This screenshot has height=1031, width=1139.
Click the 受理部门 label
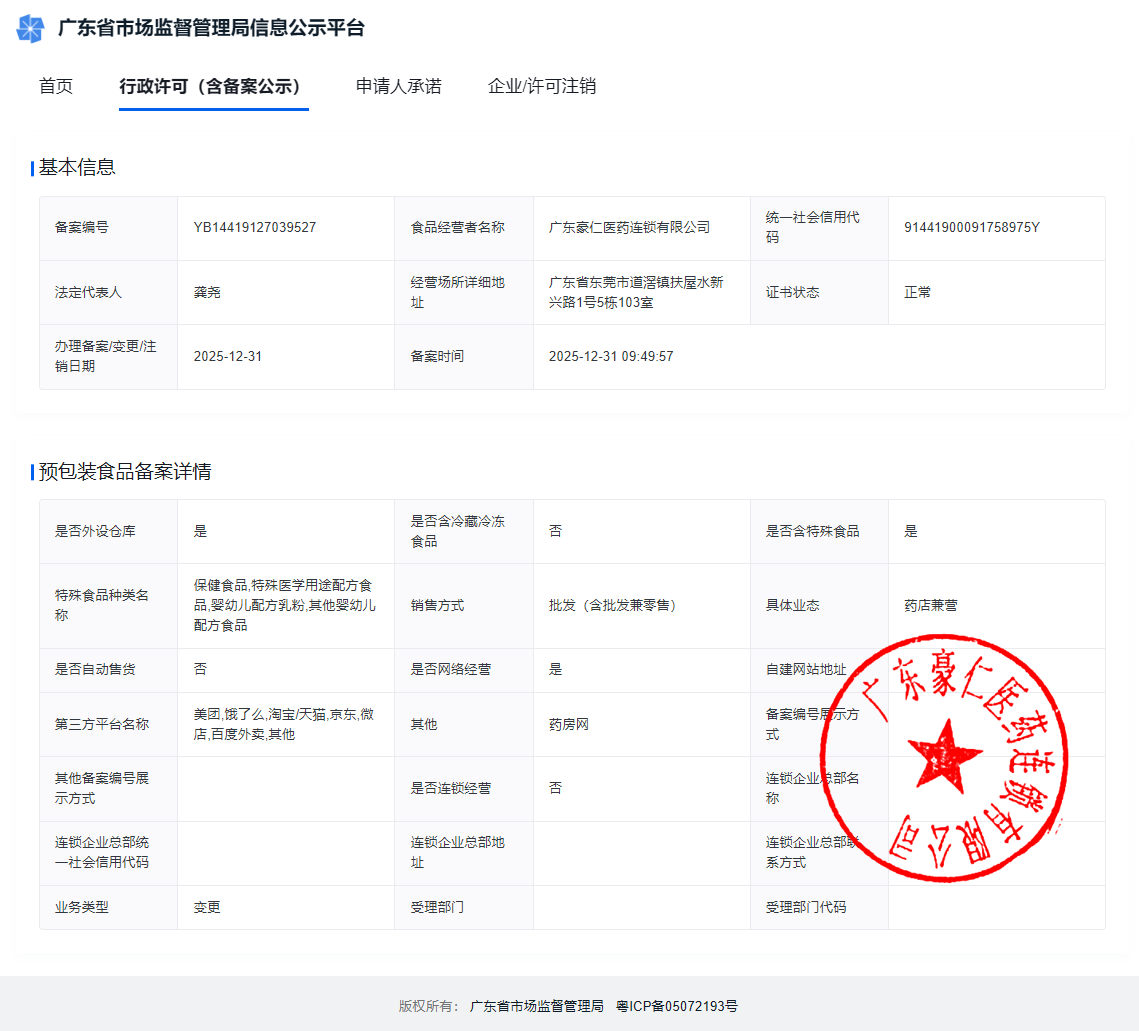point(437,907)
